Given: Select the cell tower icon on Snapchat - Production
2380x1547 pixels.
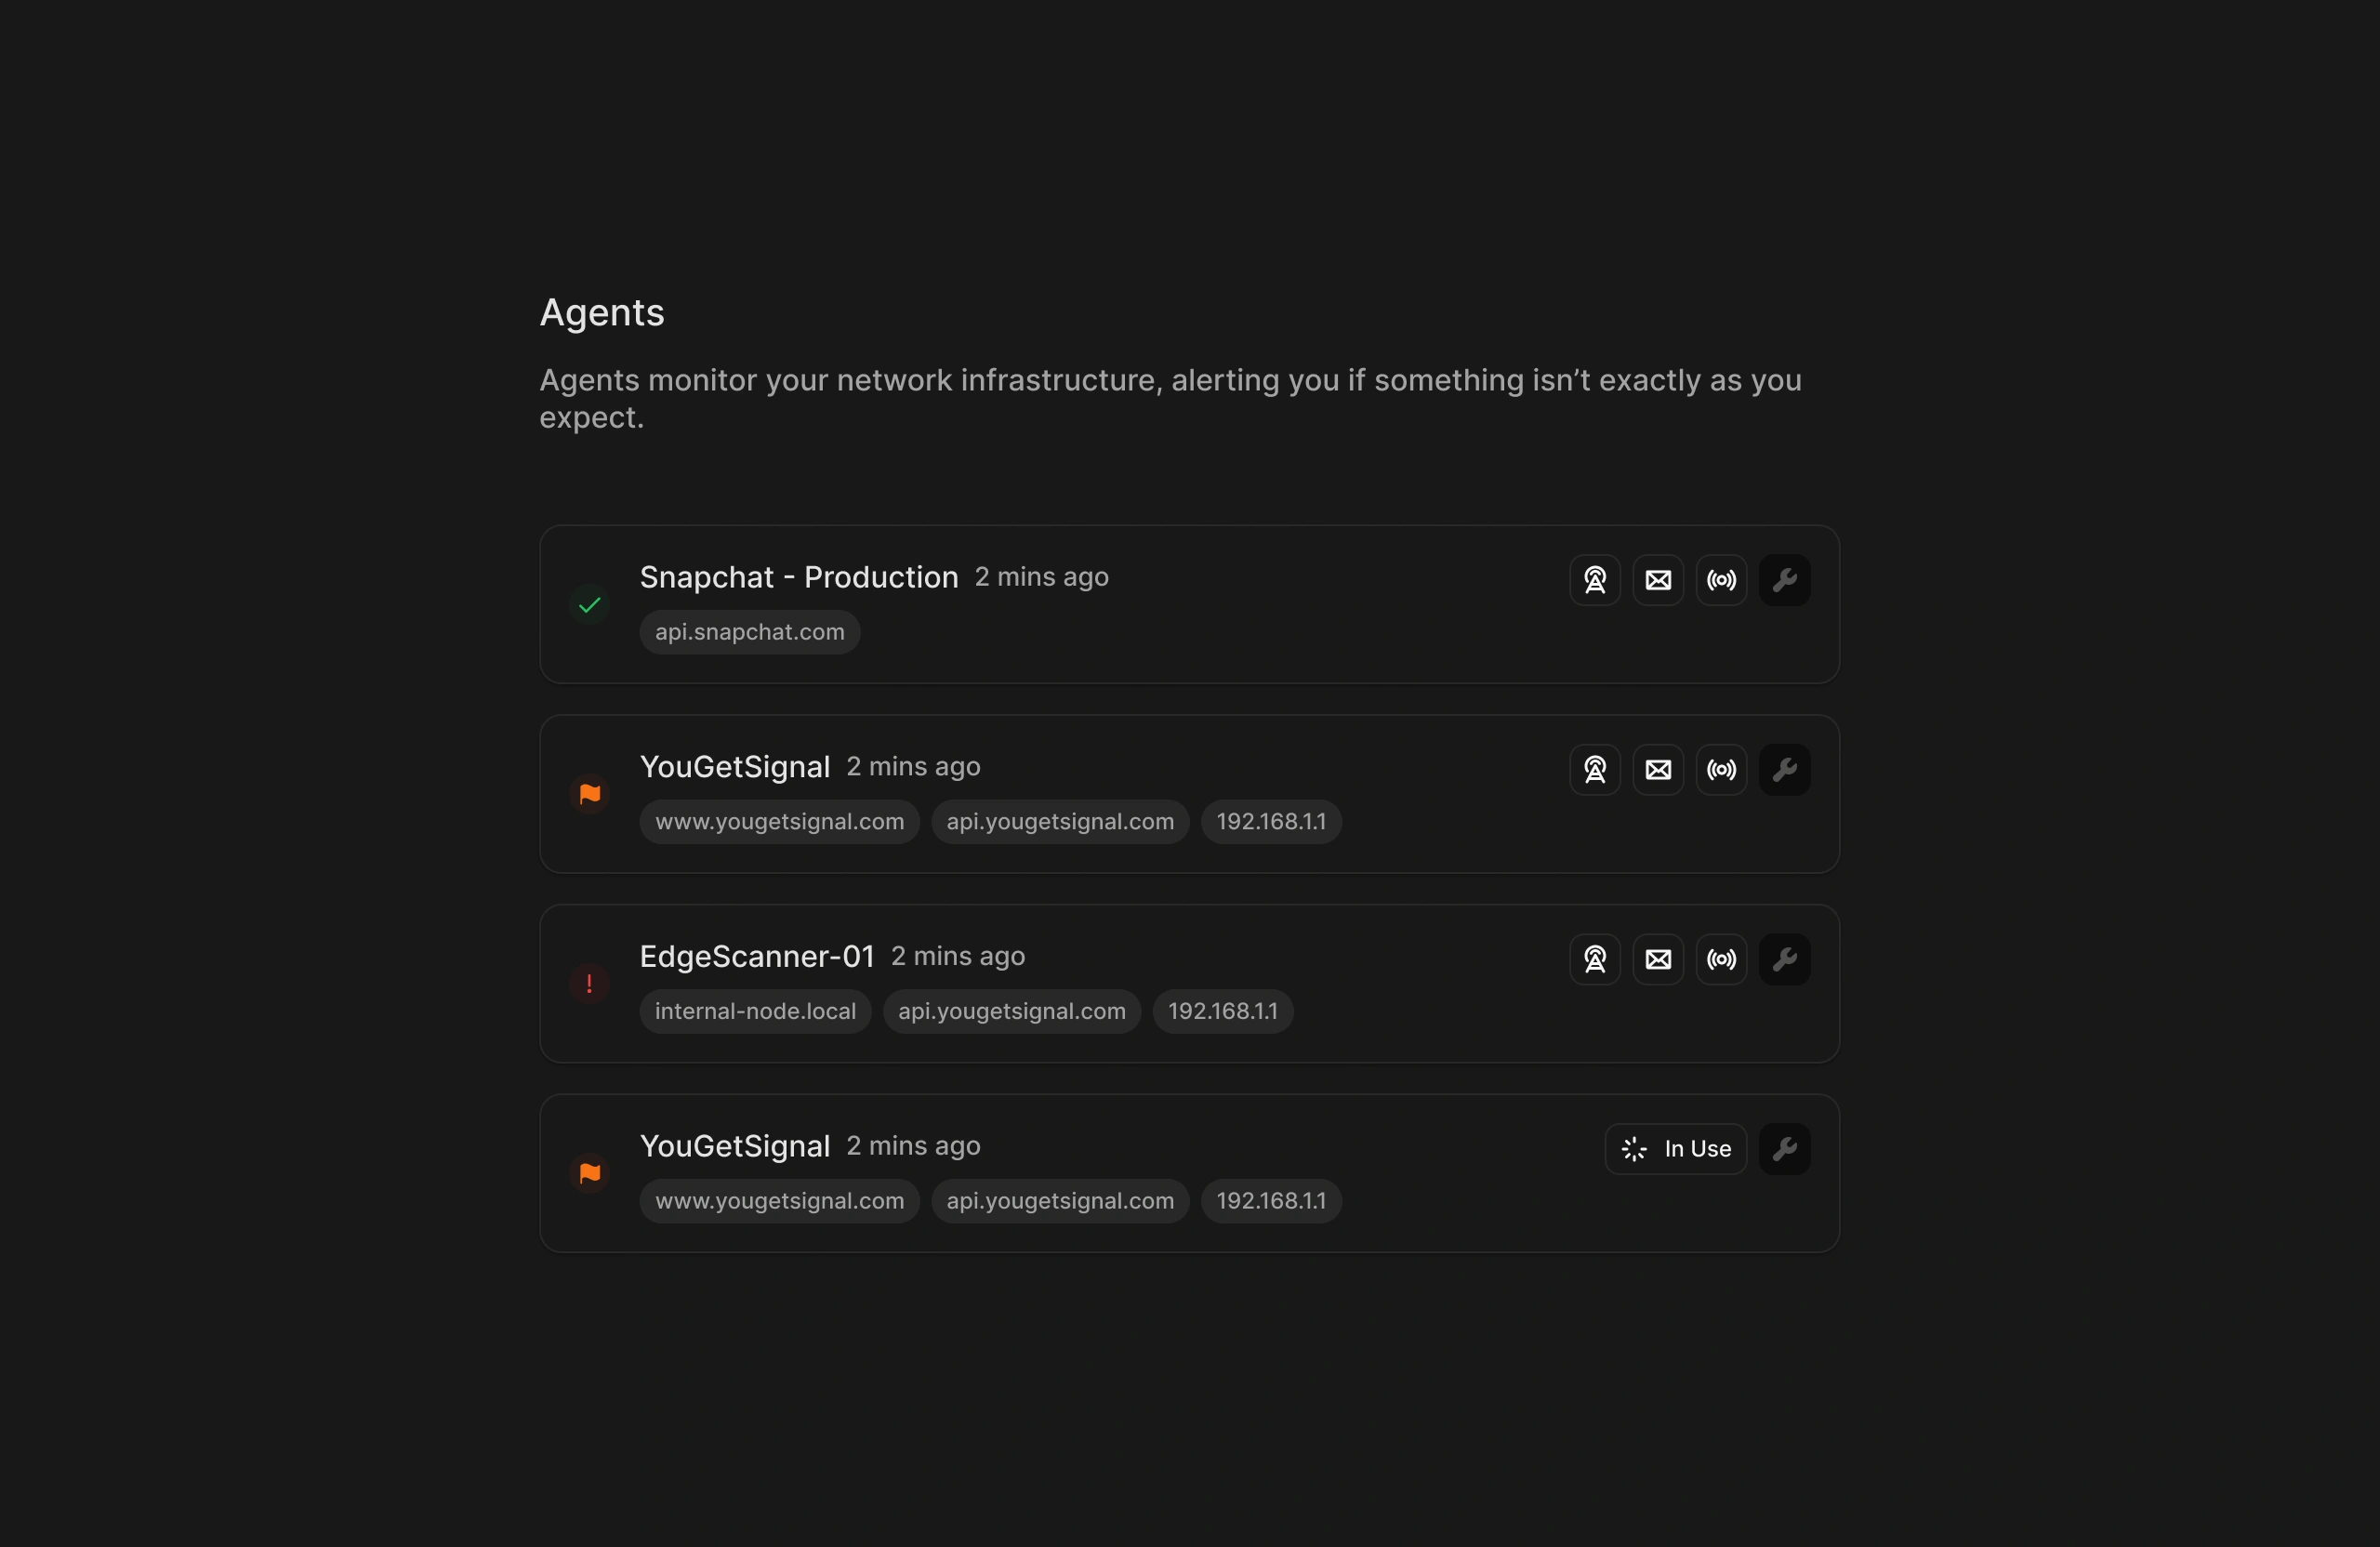Looking at the screenshot, I should point(1594,580).
